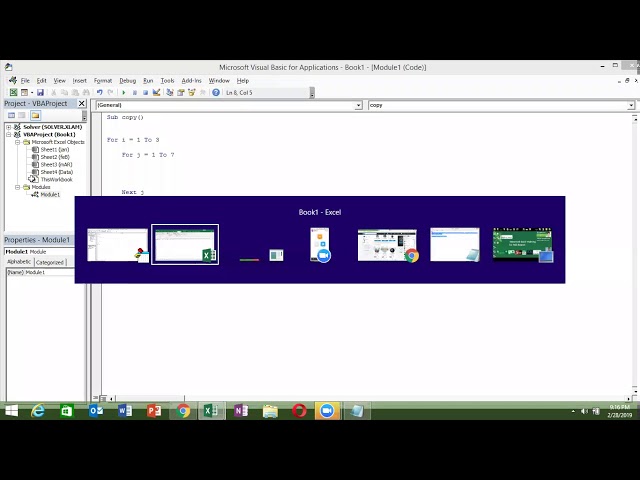The image size is (640, 480).
Task: Open the Edit menu
Action: click(42, 81)
